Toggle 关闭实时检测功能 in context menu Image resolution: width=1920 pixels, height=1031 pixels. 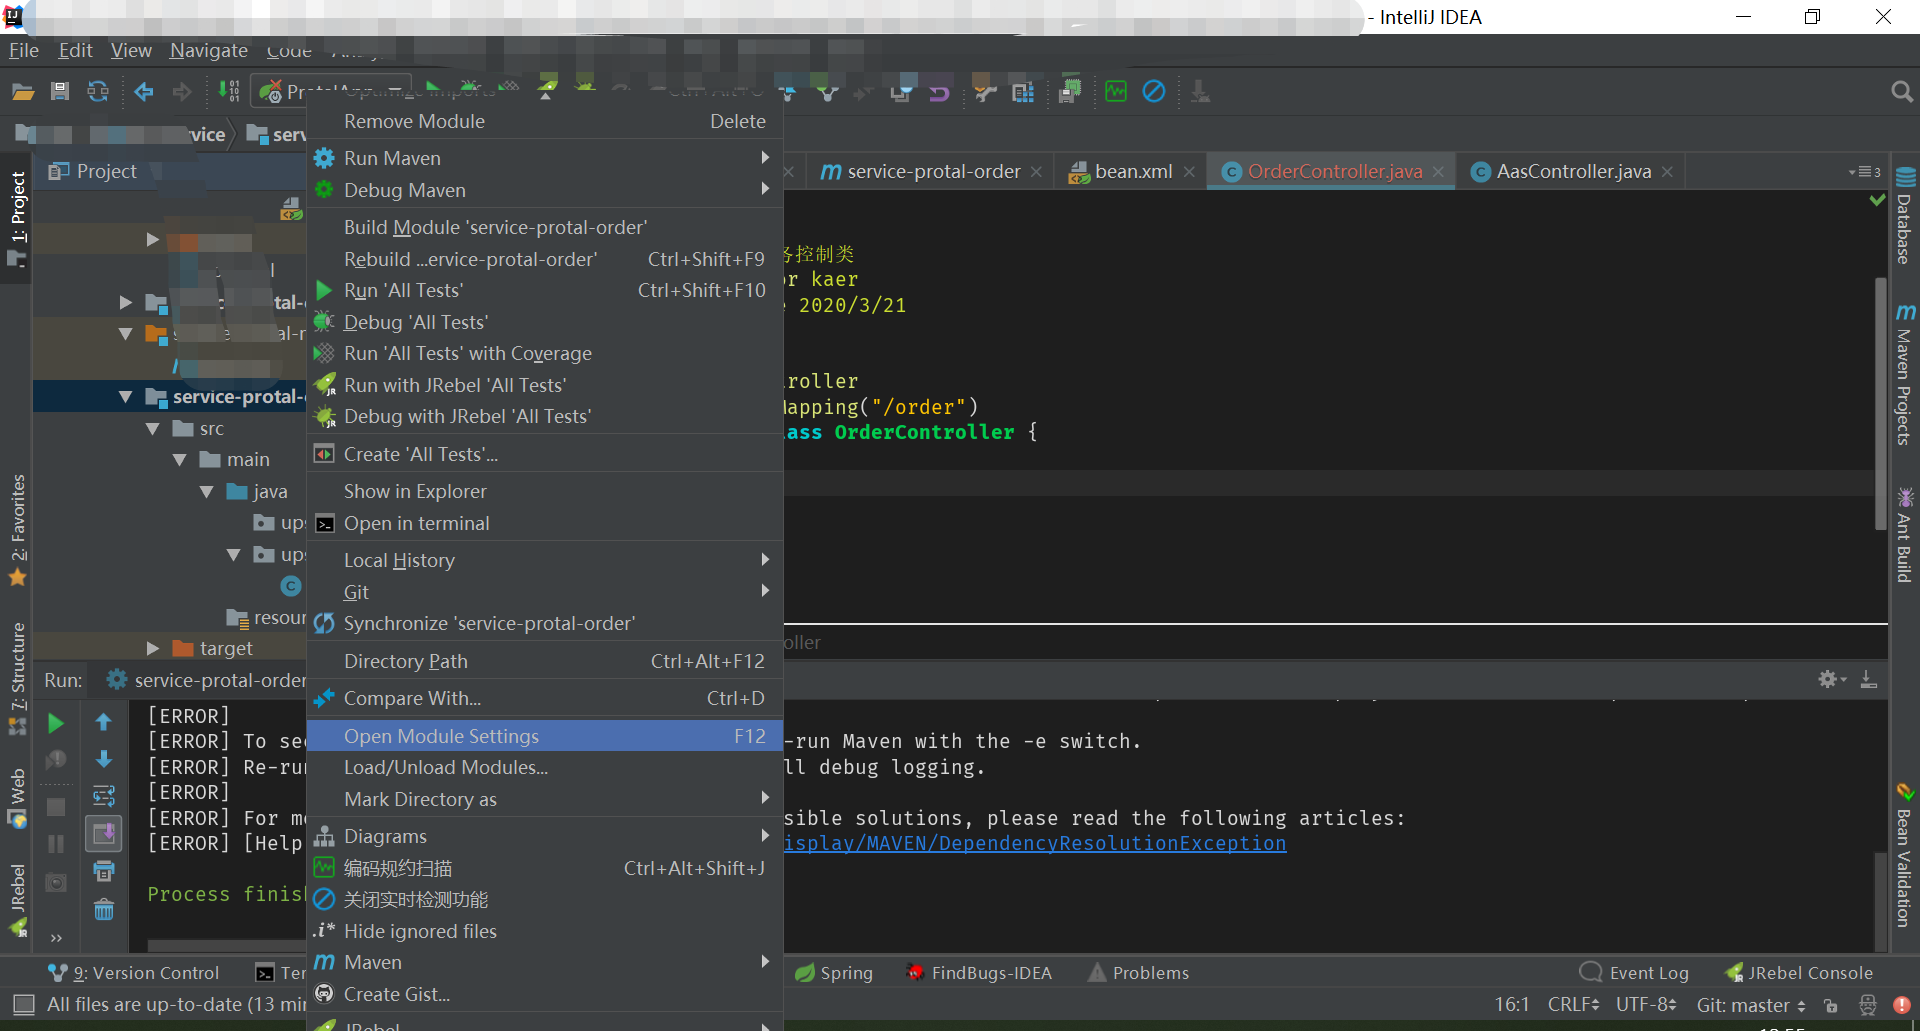click(545, 900)
